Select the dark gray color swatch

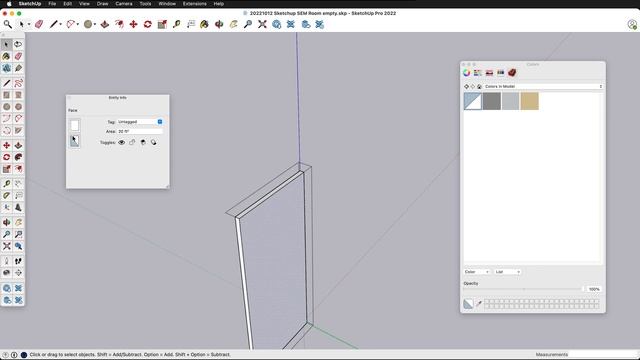click(x=491, y=101)
